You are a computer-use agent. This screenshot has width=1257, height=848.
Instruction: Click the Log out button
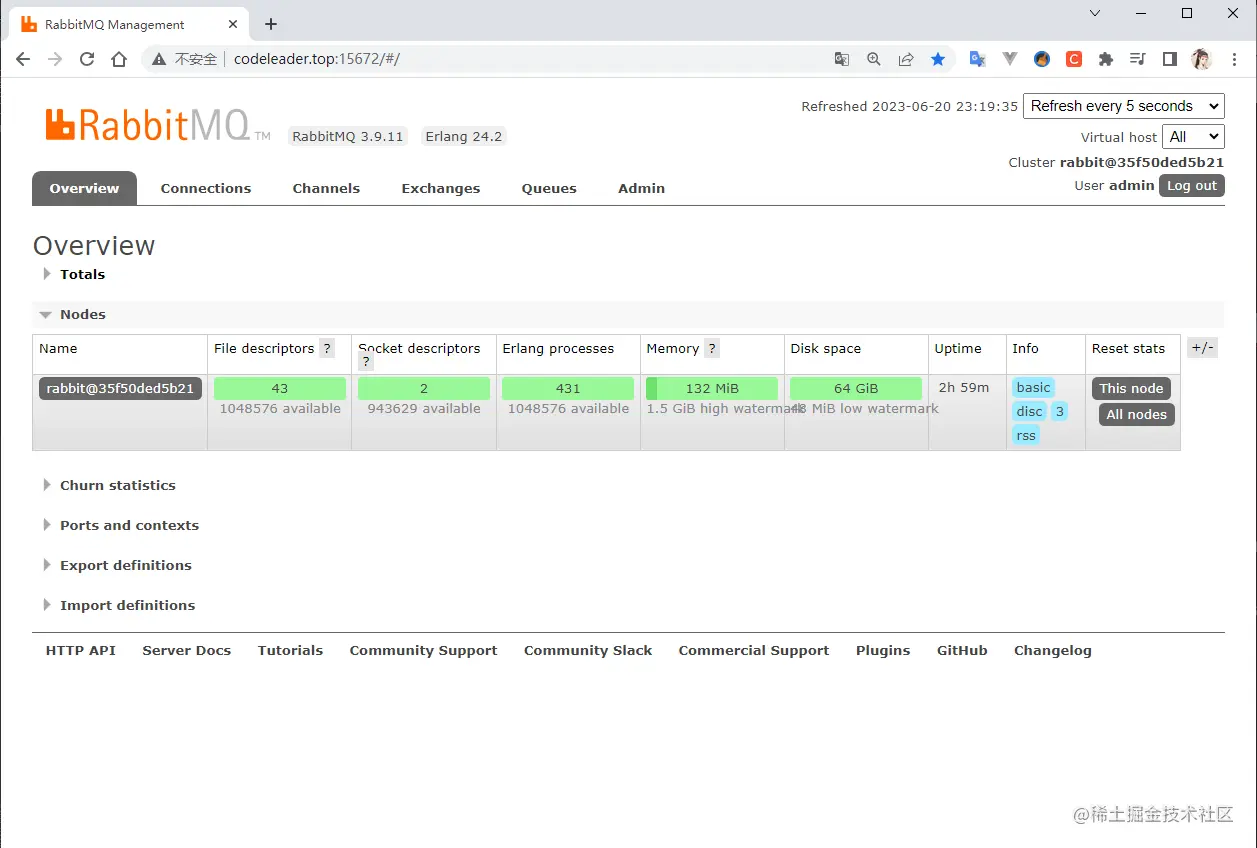pyautogui.click(x=1192, y=185)
